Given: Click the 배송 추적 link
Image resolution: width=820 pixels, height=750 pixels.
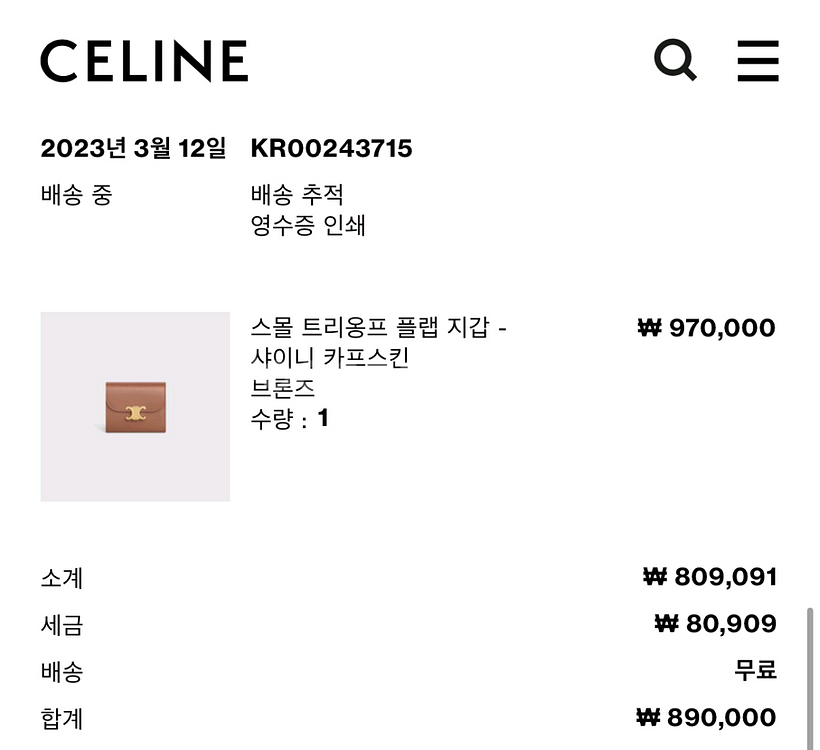Looking at the screenshot, I should (297, 194).
